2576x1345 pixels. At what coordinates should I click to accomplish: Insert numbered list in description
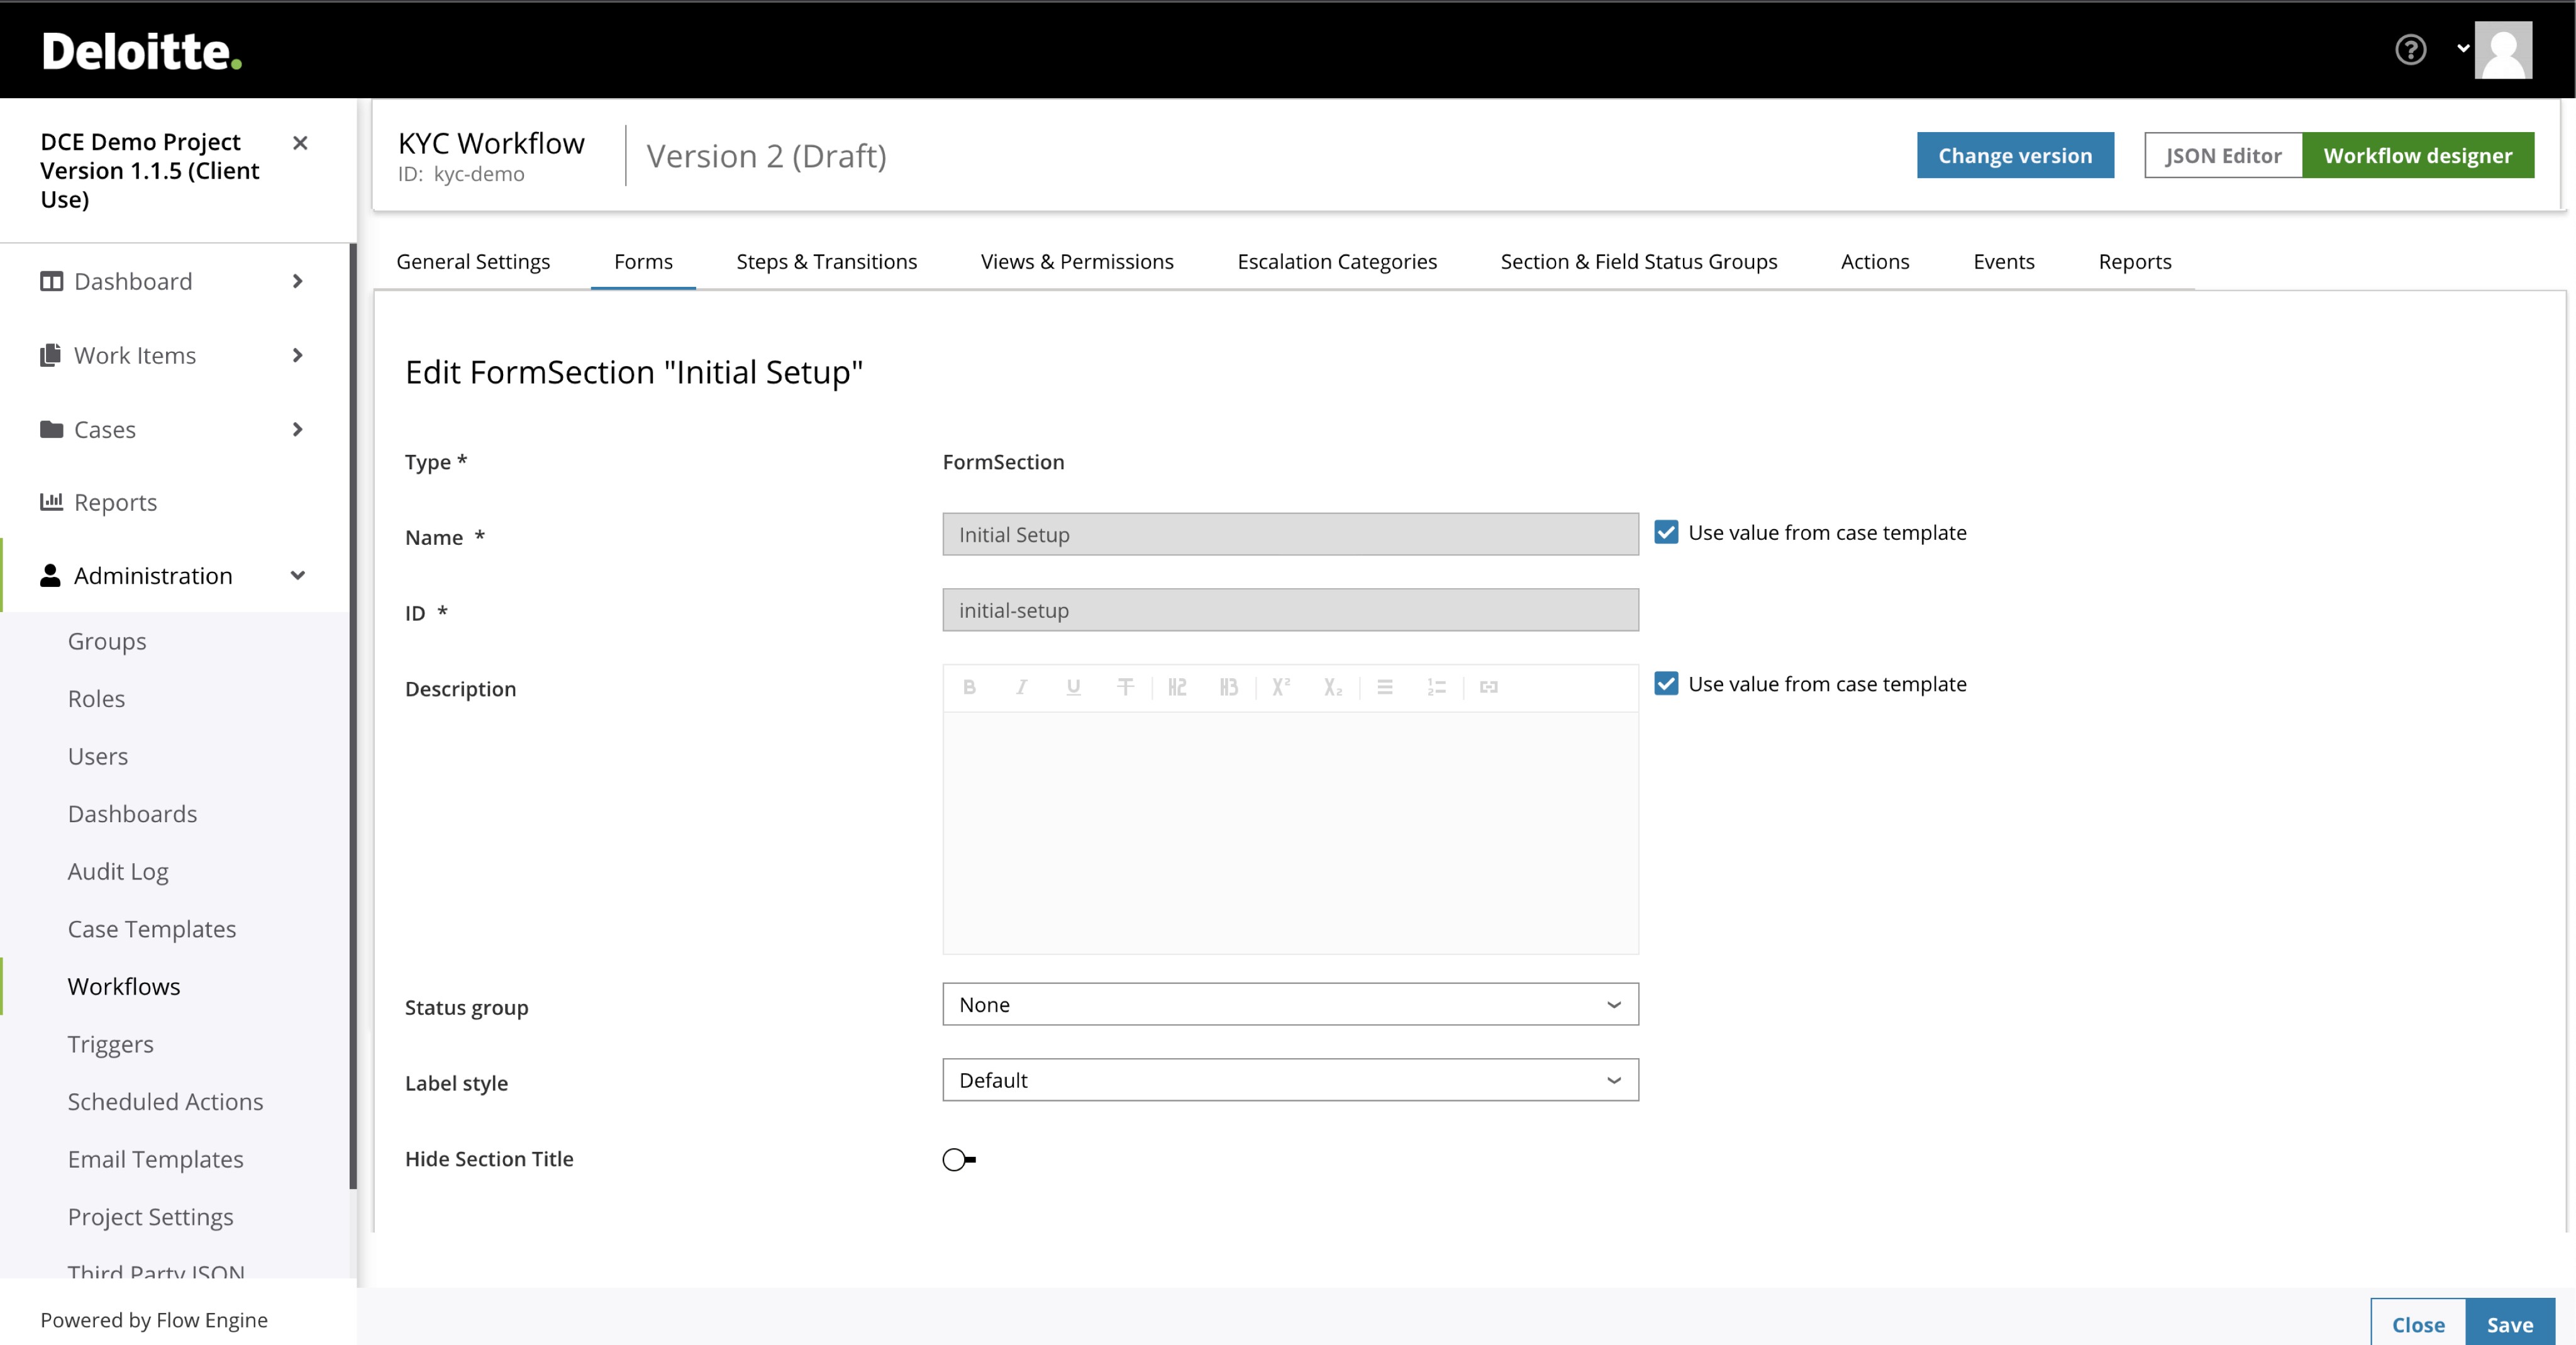click(1436, 687)
